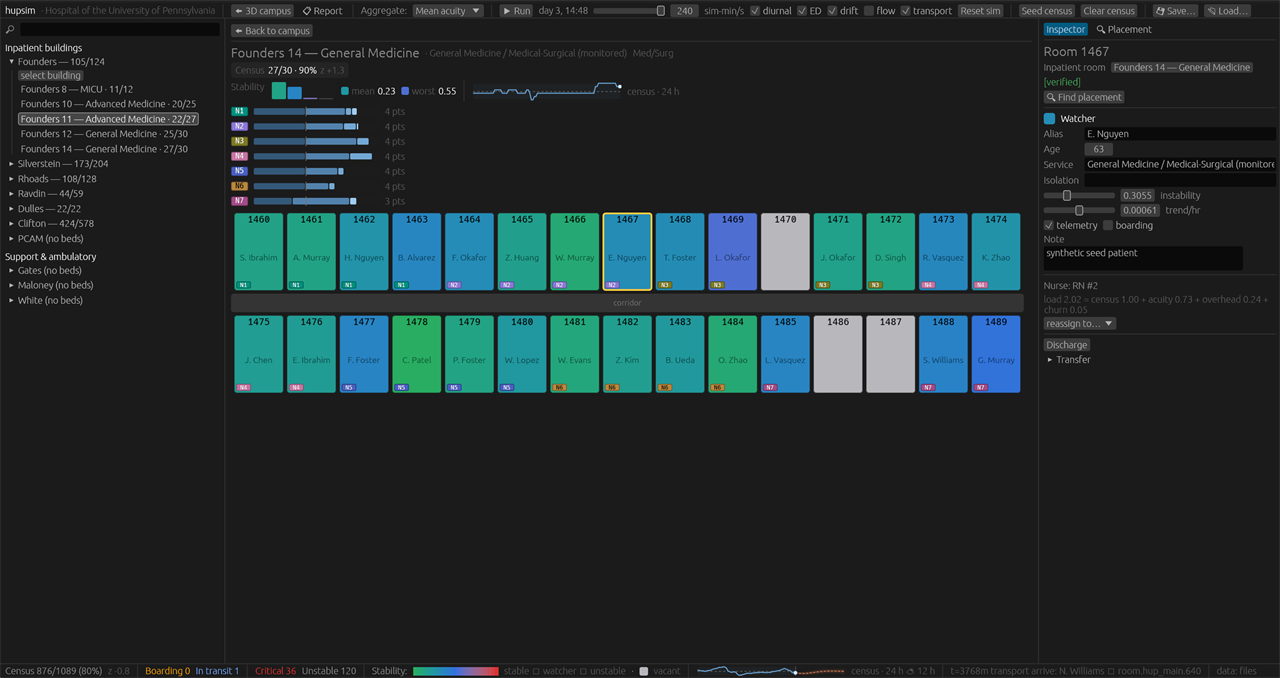The height and width of the screenshot is (678, 1280).
Task: Select room 1489 G. Murray
Action: point(996,354)
